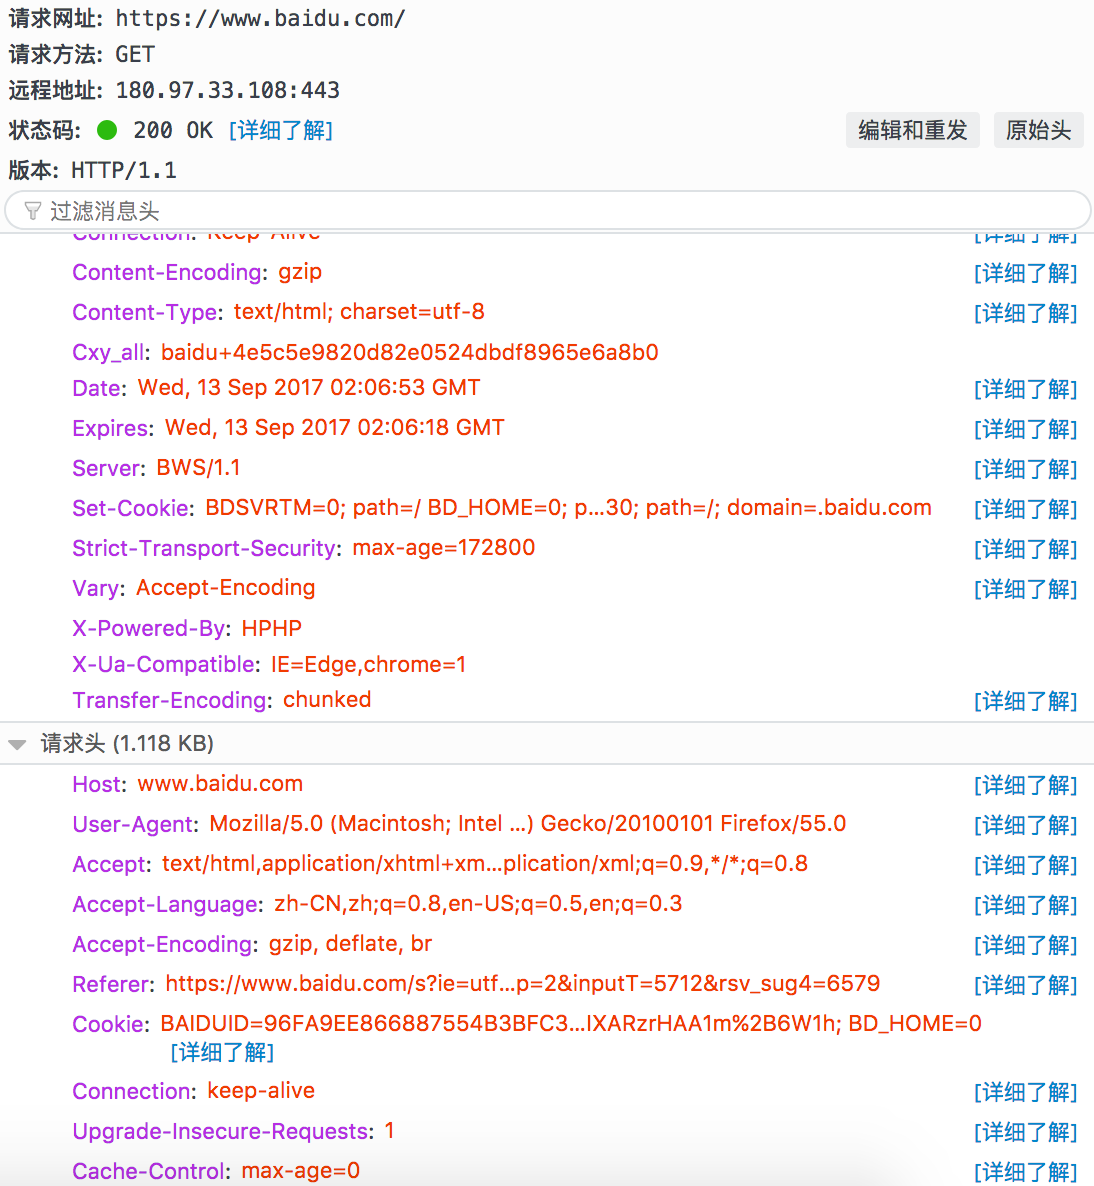Click the 原始头 button
The height and width of the screenshot is (1186, 1094).
(1038, 130)
